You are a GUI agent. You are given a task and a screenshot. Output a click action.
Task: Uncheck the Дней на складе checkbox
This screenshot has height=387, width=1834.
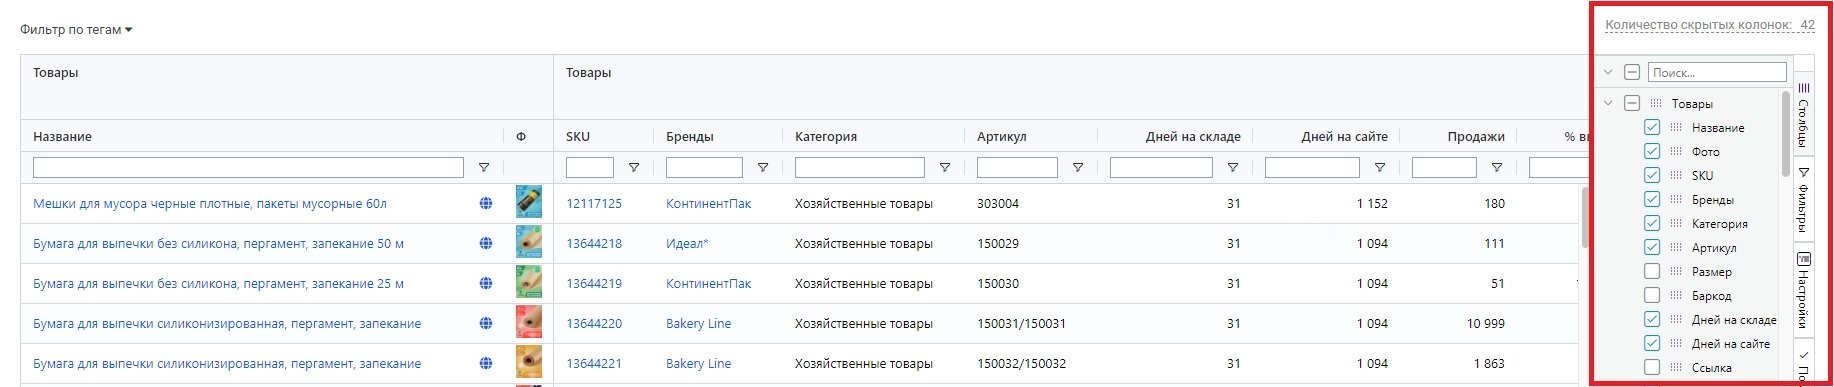[1652, 319]
